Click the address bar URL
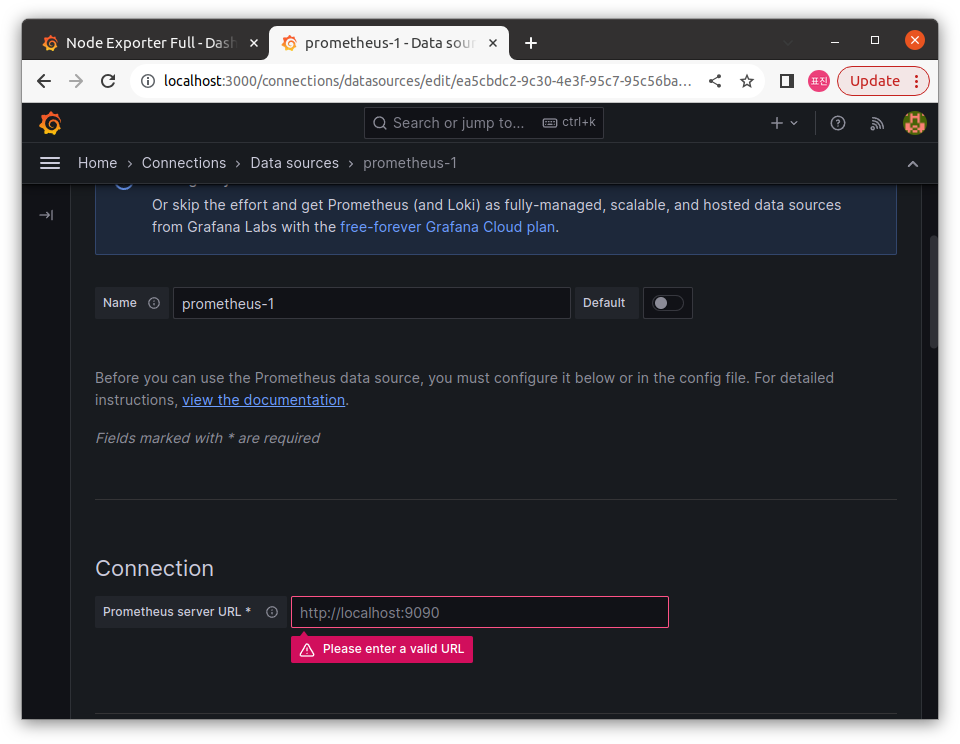 [427, 81]
